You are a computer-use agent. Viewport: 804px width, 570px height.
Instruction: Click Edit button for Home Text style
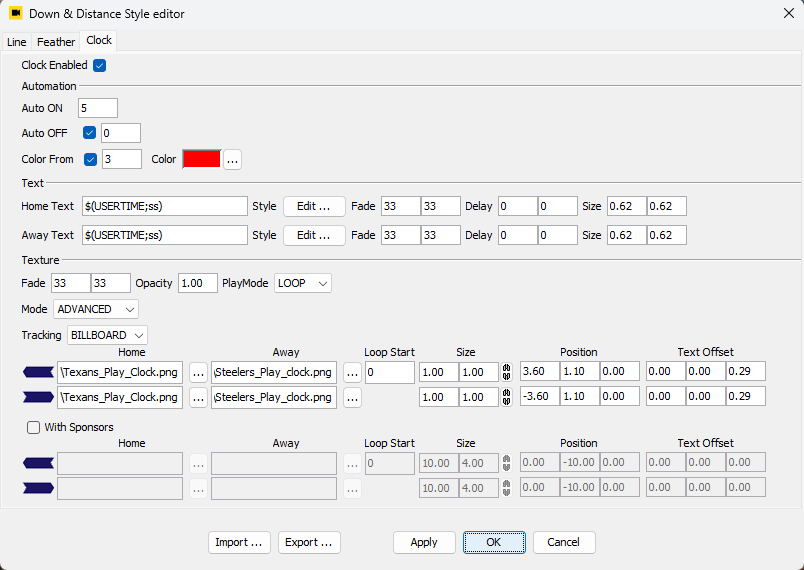[314, 207]
